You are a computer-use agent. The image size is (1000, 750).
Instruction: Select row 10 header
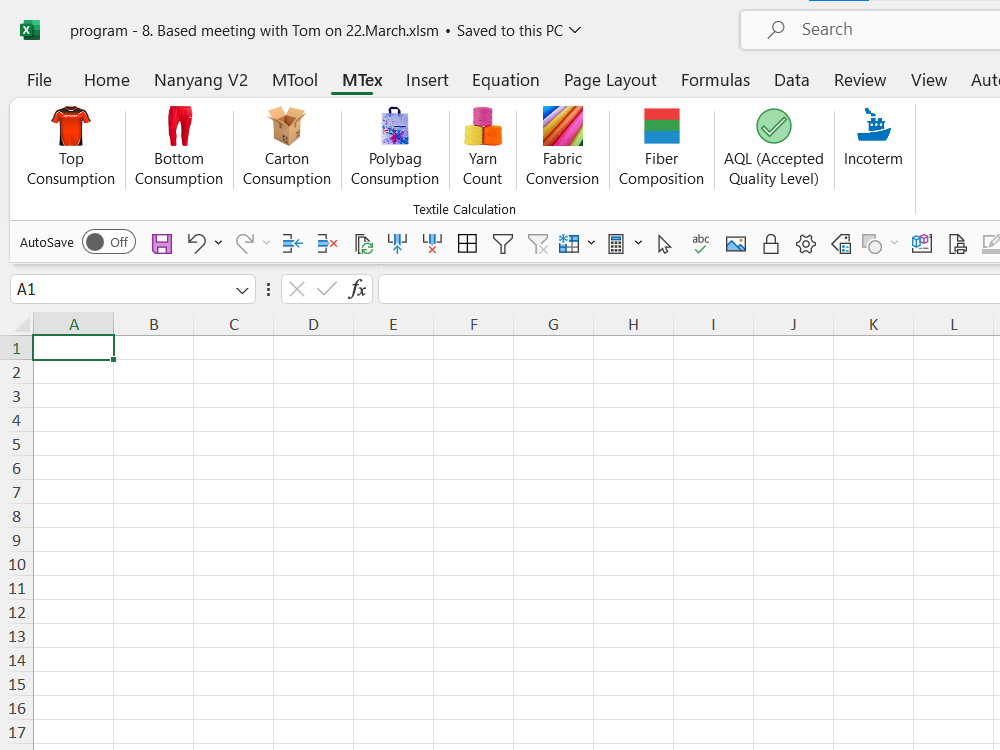tap(17, 564)
